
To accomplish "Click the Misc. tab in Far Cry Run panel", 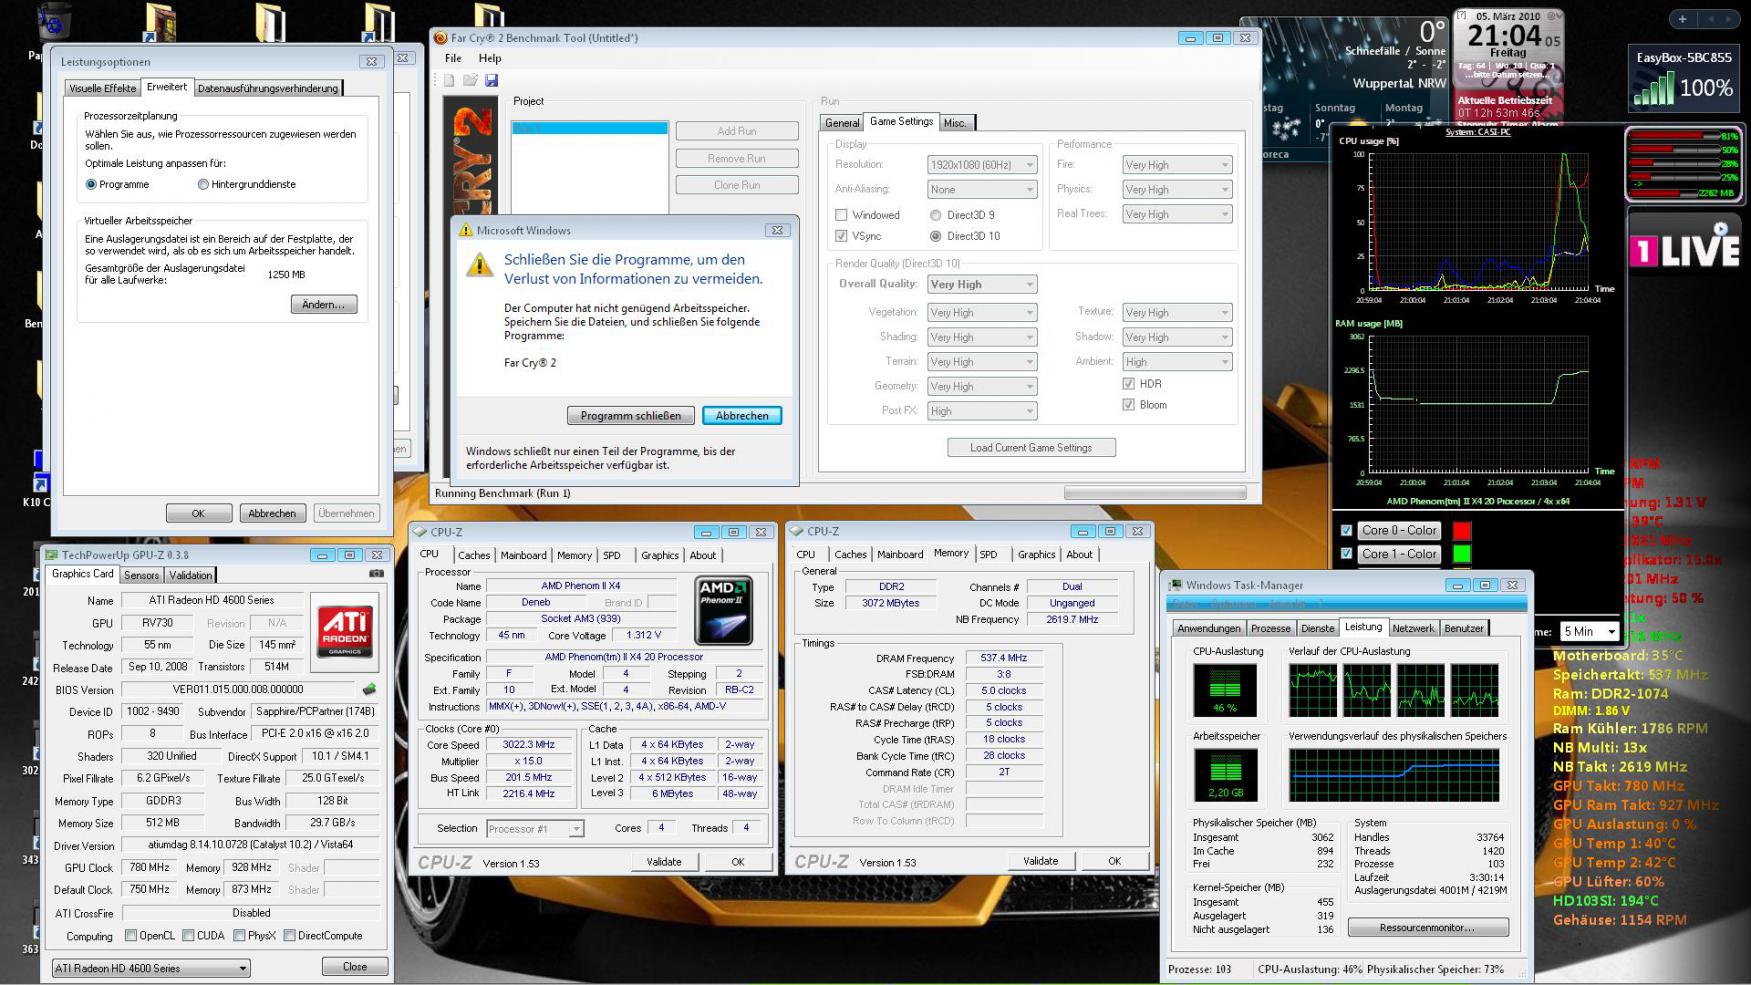I will click(955, 123).
